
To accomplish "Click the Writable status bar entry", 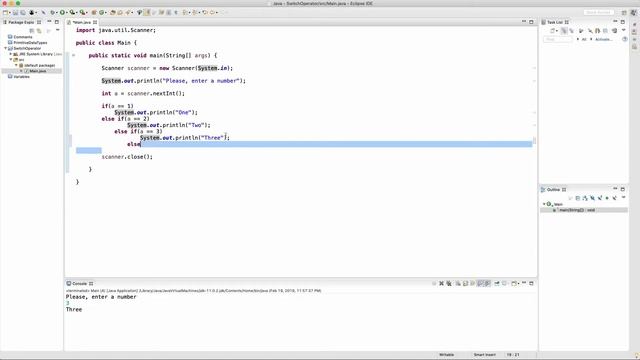I will pos(446,355).
